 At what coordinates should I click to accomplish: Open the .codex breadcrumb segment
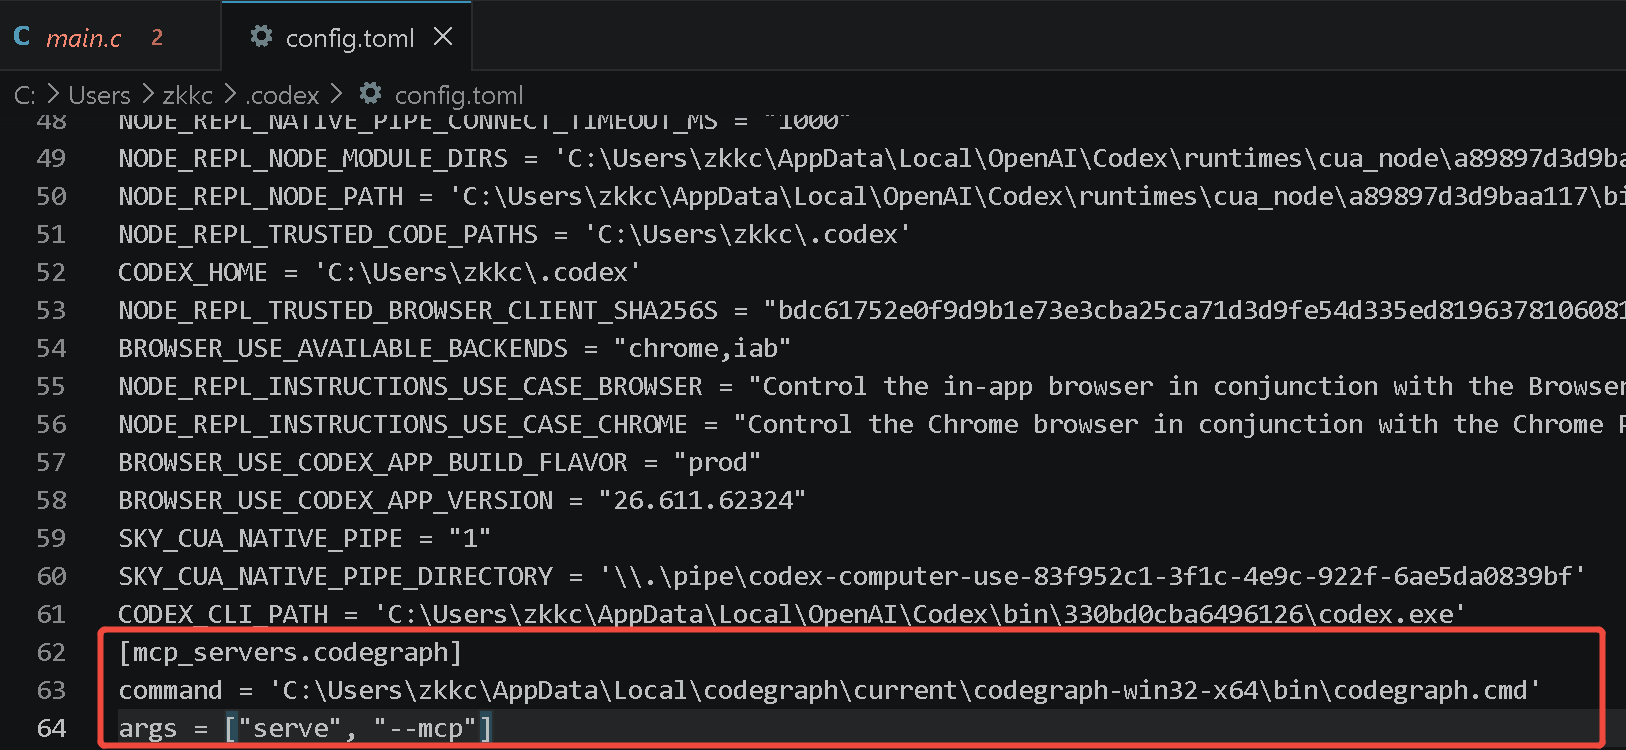[282, 95]
